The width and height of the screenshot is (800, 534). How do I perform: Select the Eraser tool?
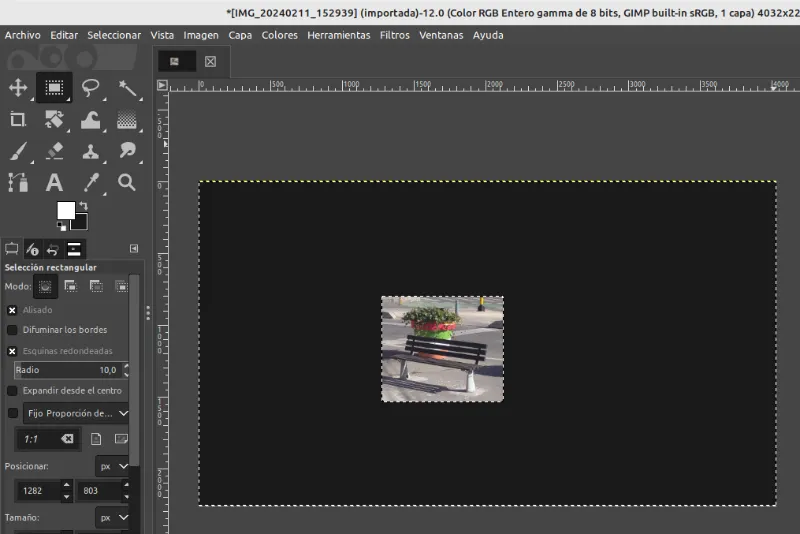point(54,151)
